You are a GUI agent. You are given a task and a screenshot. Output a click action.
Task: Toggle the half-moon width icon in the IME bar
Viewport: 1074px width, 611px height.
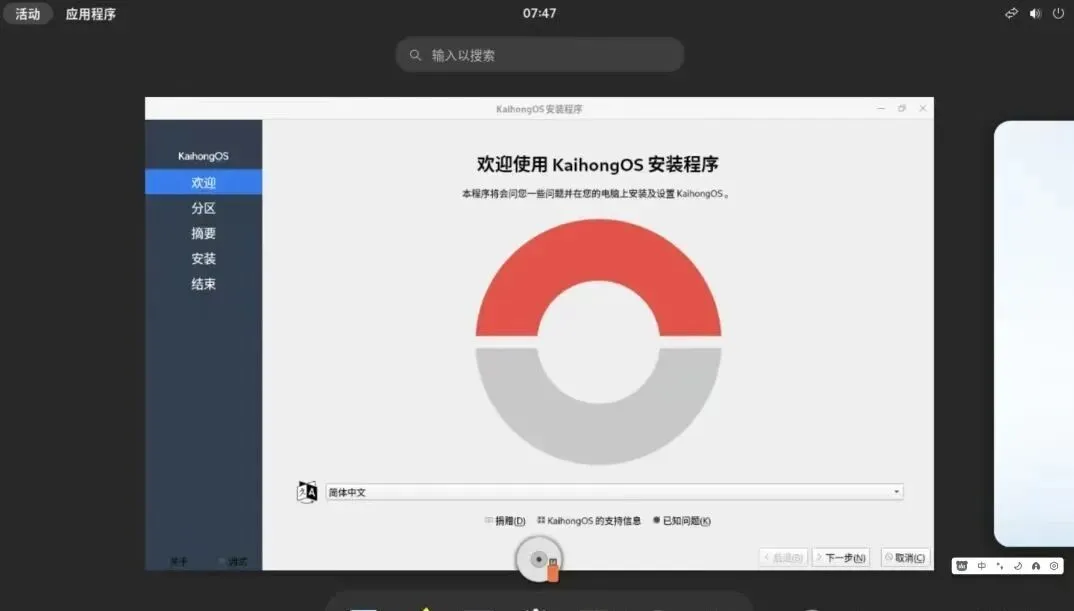(1018, 566)
